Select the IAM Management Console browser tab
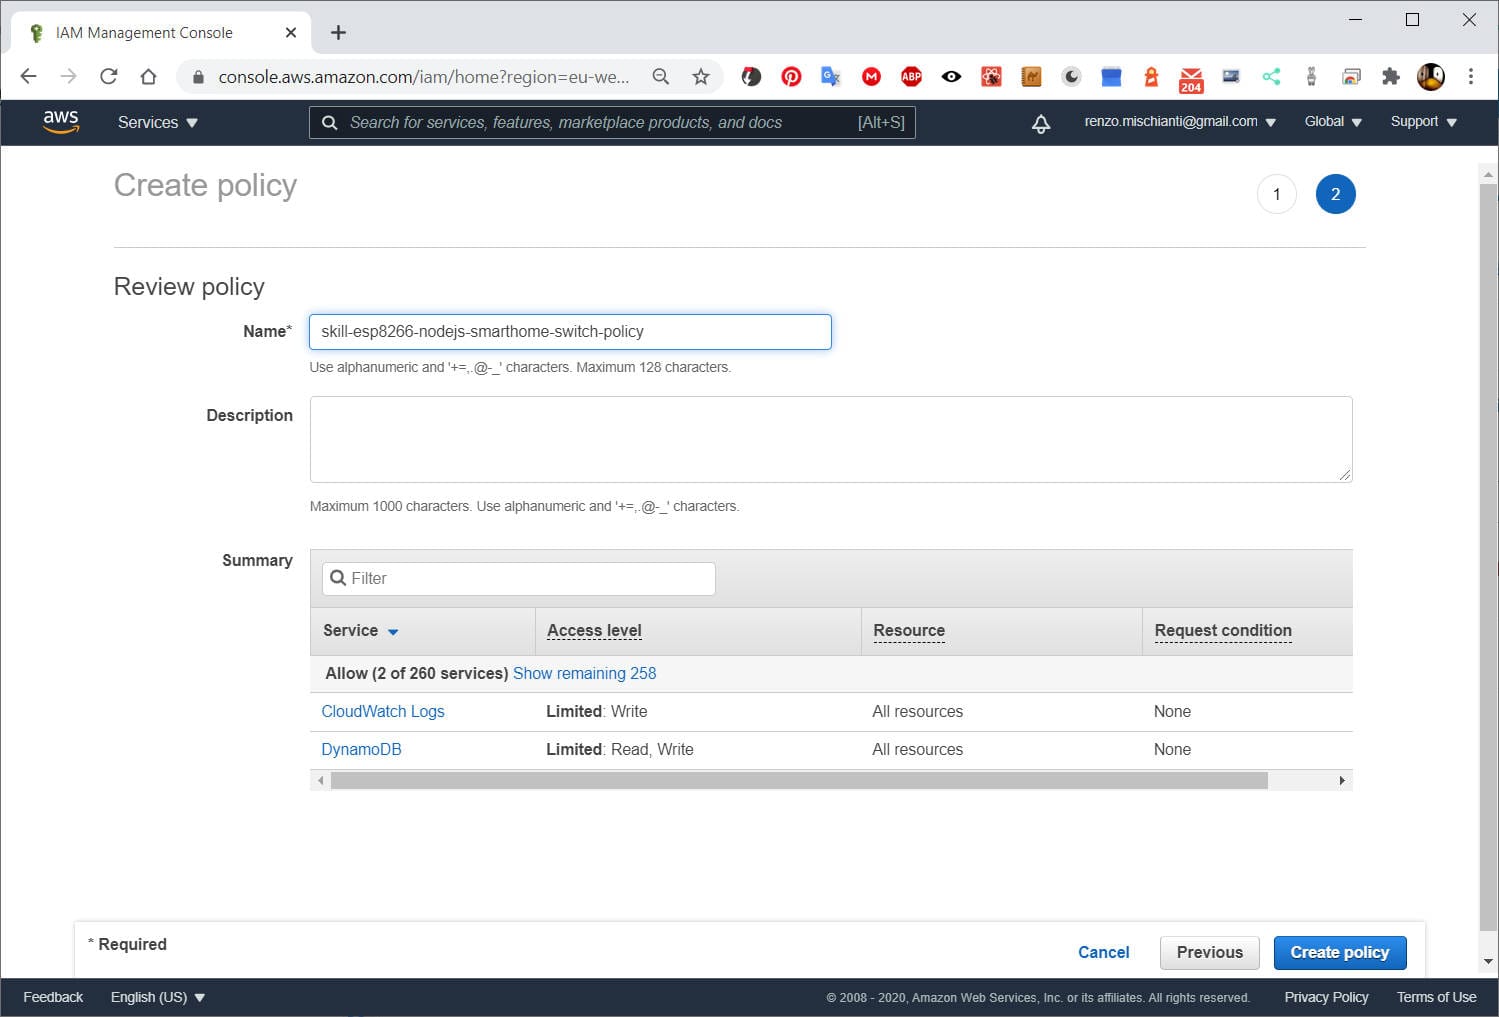Image resolution: width=1499 pixels, height=1017 pixels. click(x=147, y=32)
